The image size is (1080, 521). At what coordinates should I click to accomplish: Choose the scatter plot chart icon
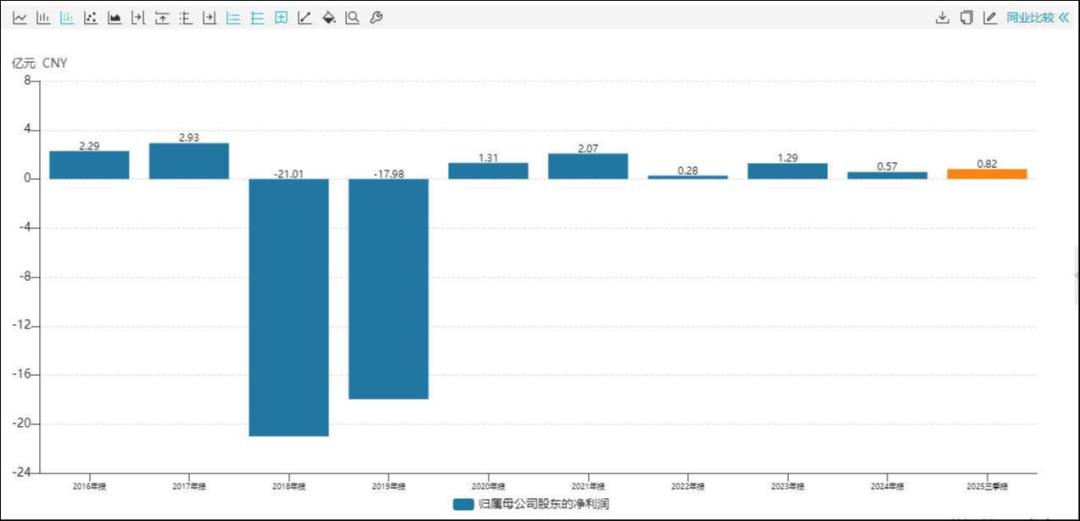click(90, 19)
